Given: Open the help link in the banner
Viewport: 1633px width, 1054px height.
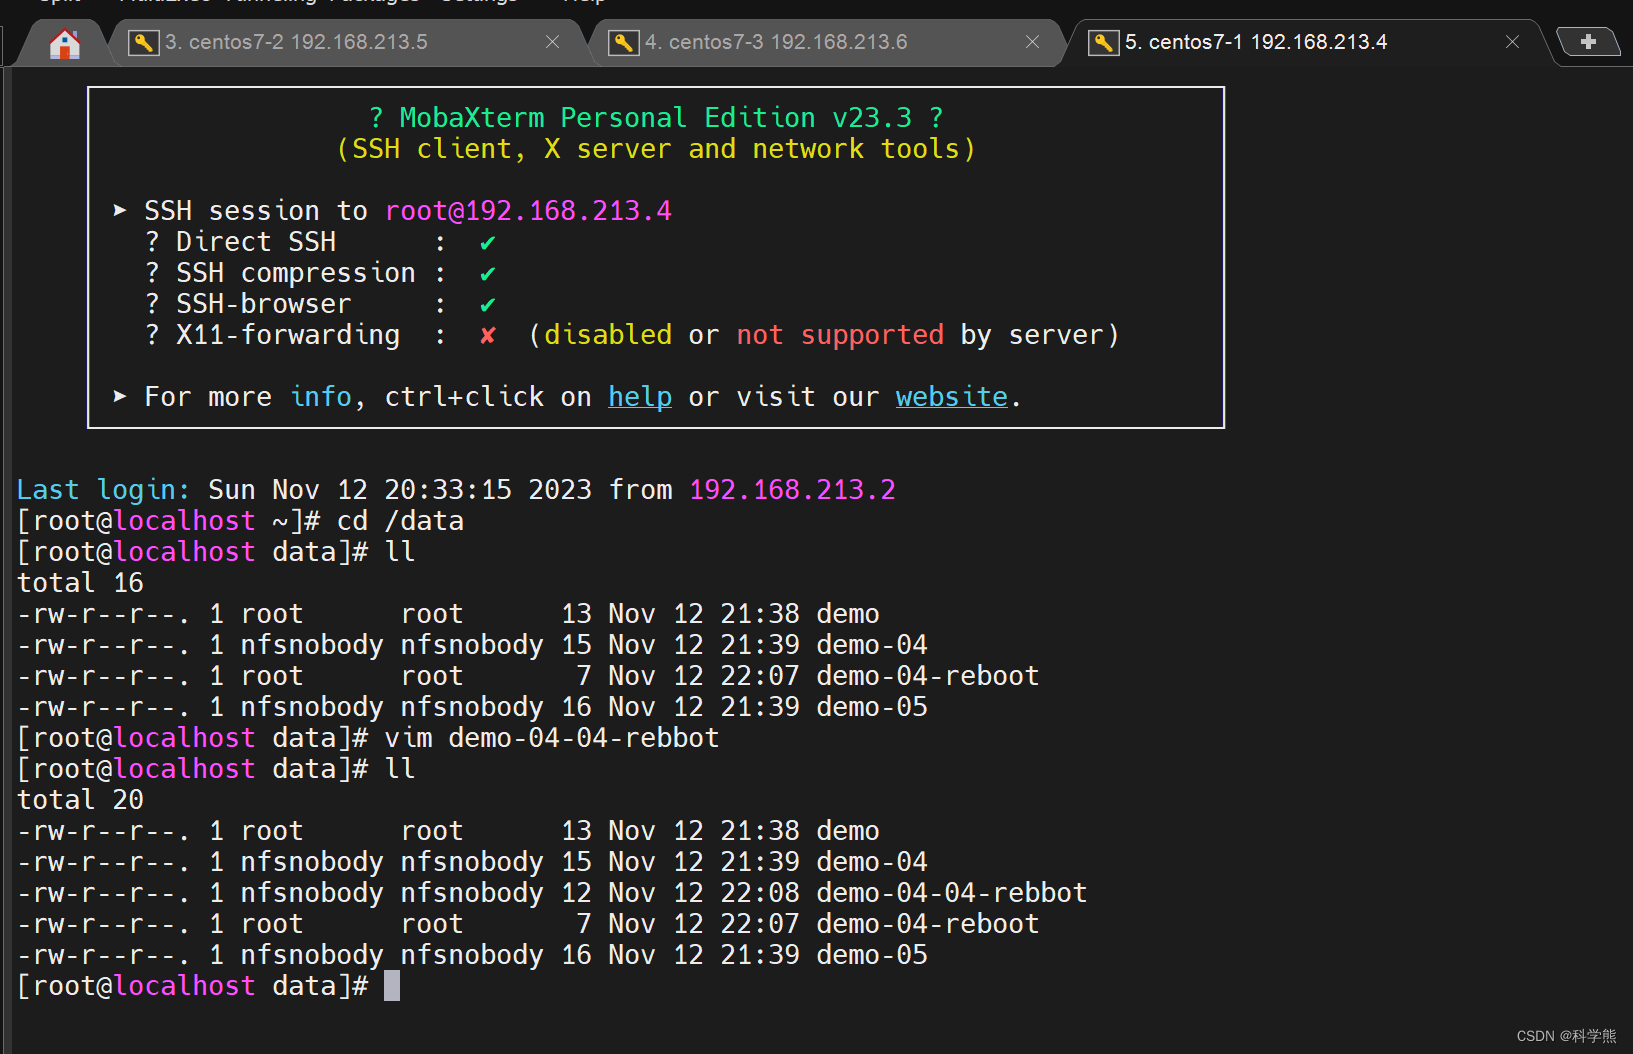Looking at the screenshot, I should coord(640,397).
